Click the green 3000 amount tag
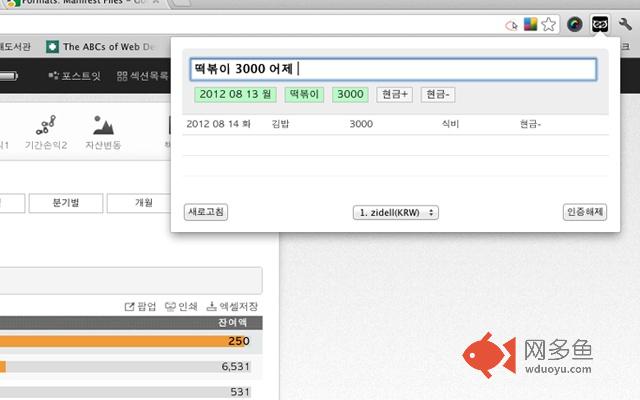This screenshot has width=640, height=400. 350,94
